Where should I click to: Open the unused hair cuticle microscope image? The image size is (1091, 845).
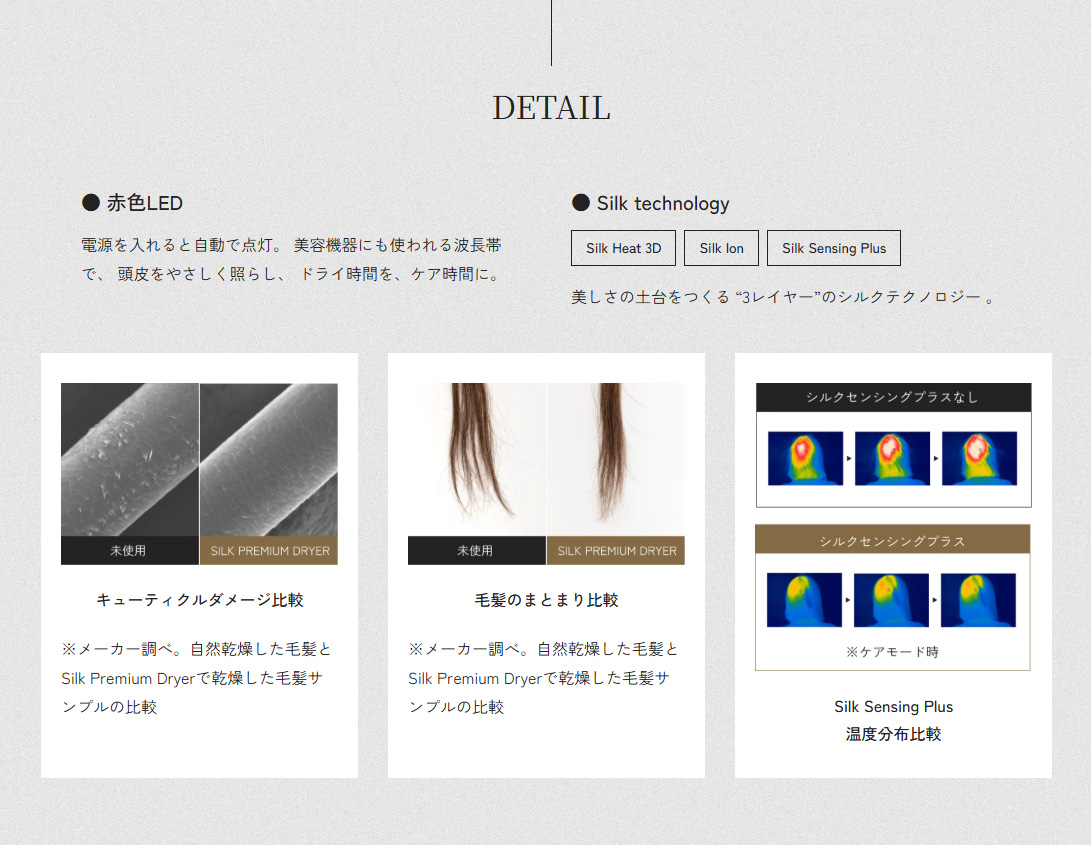pyautogui.click(x=130, y=459)
